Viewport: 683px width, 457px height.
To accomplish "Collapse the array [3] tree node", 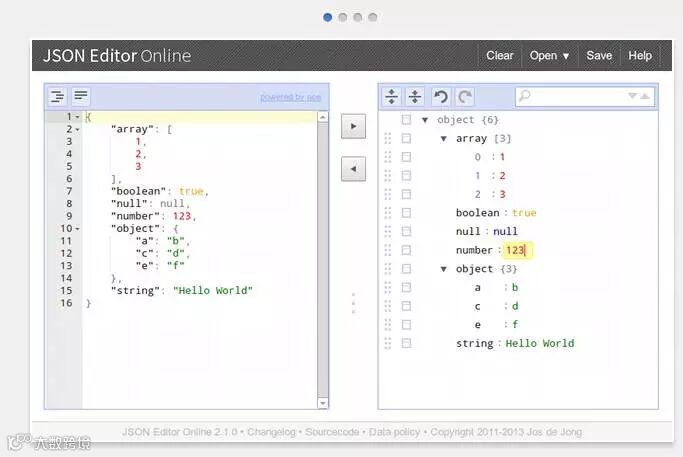I will [x=443, y=139].
